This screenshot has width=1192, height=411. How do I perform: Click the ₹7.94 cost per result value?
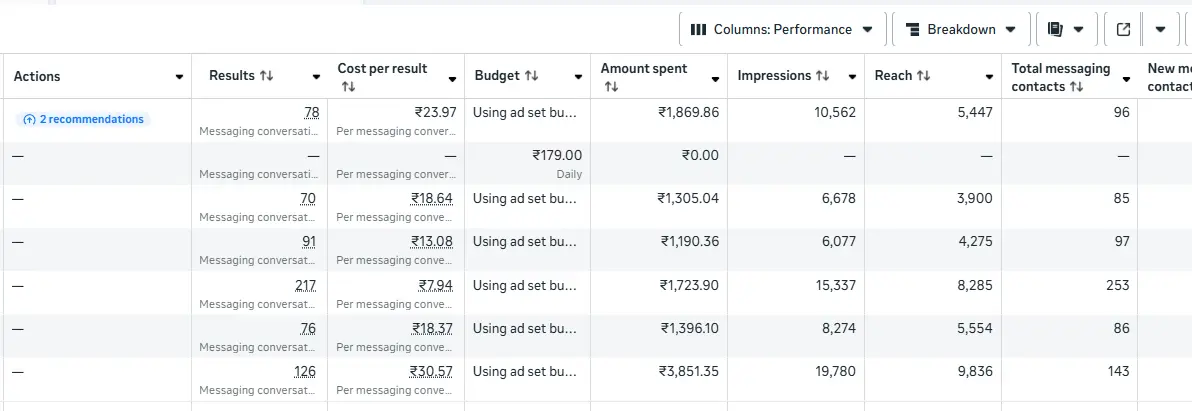436,285
